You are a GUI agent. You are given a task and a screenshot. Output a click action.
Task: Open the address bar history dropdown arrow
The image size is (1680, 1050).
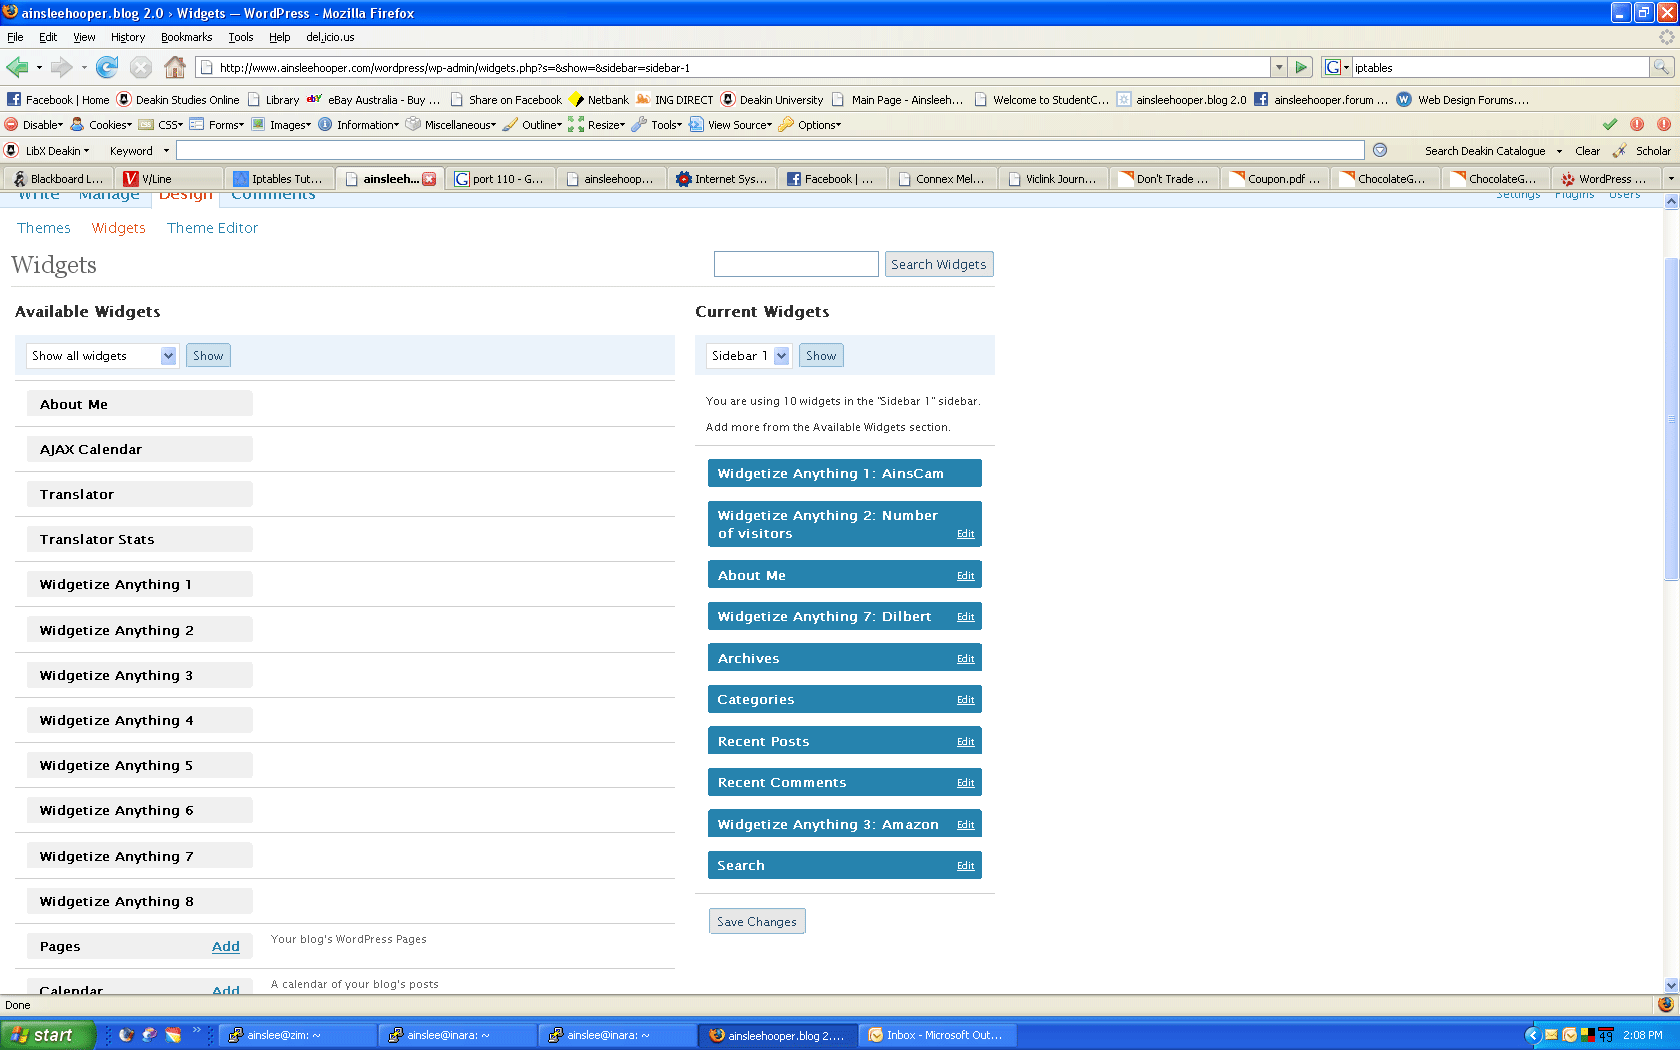click(x=1279, y=67)
